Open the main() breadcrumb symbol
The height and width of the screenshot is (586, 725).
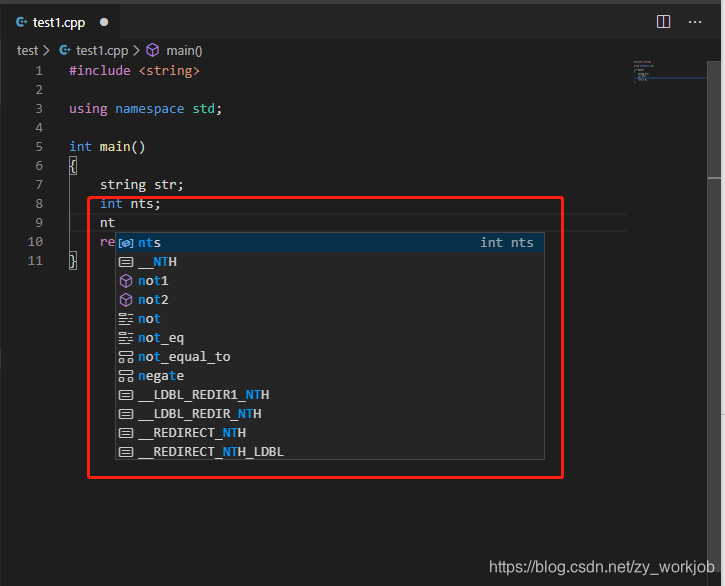coord(184,50)
